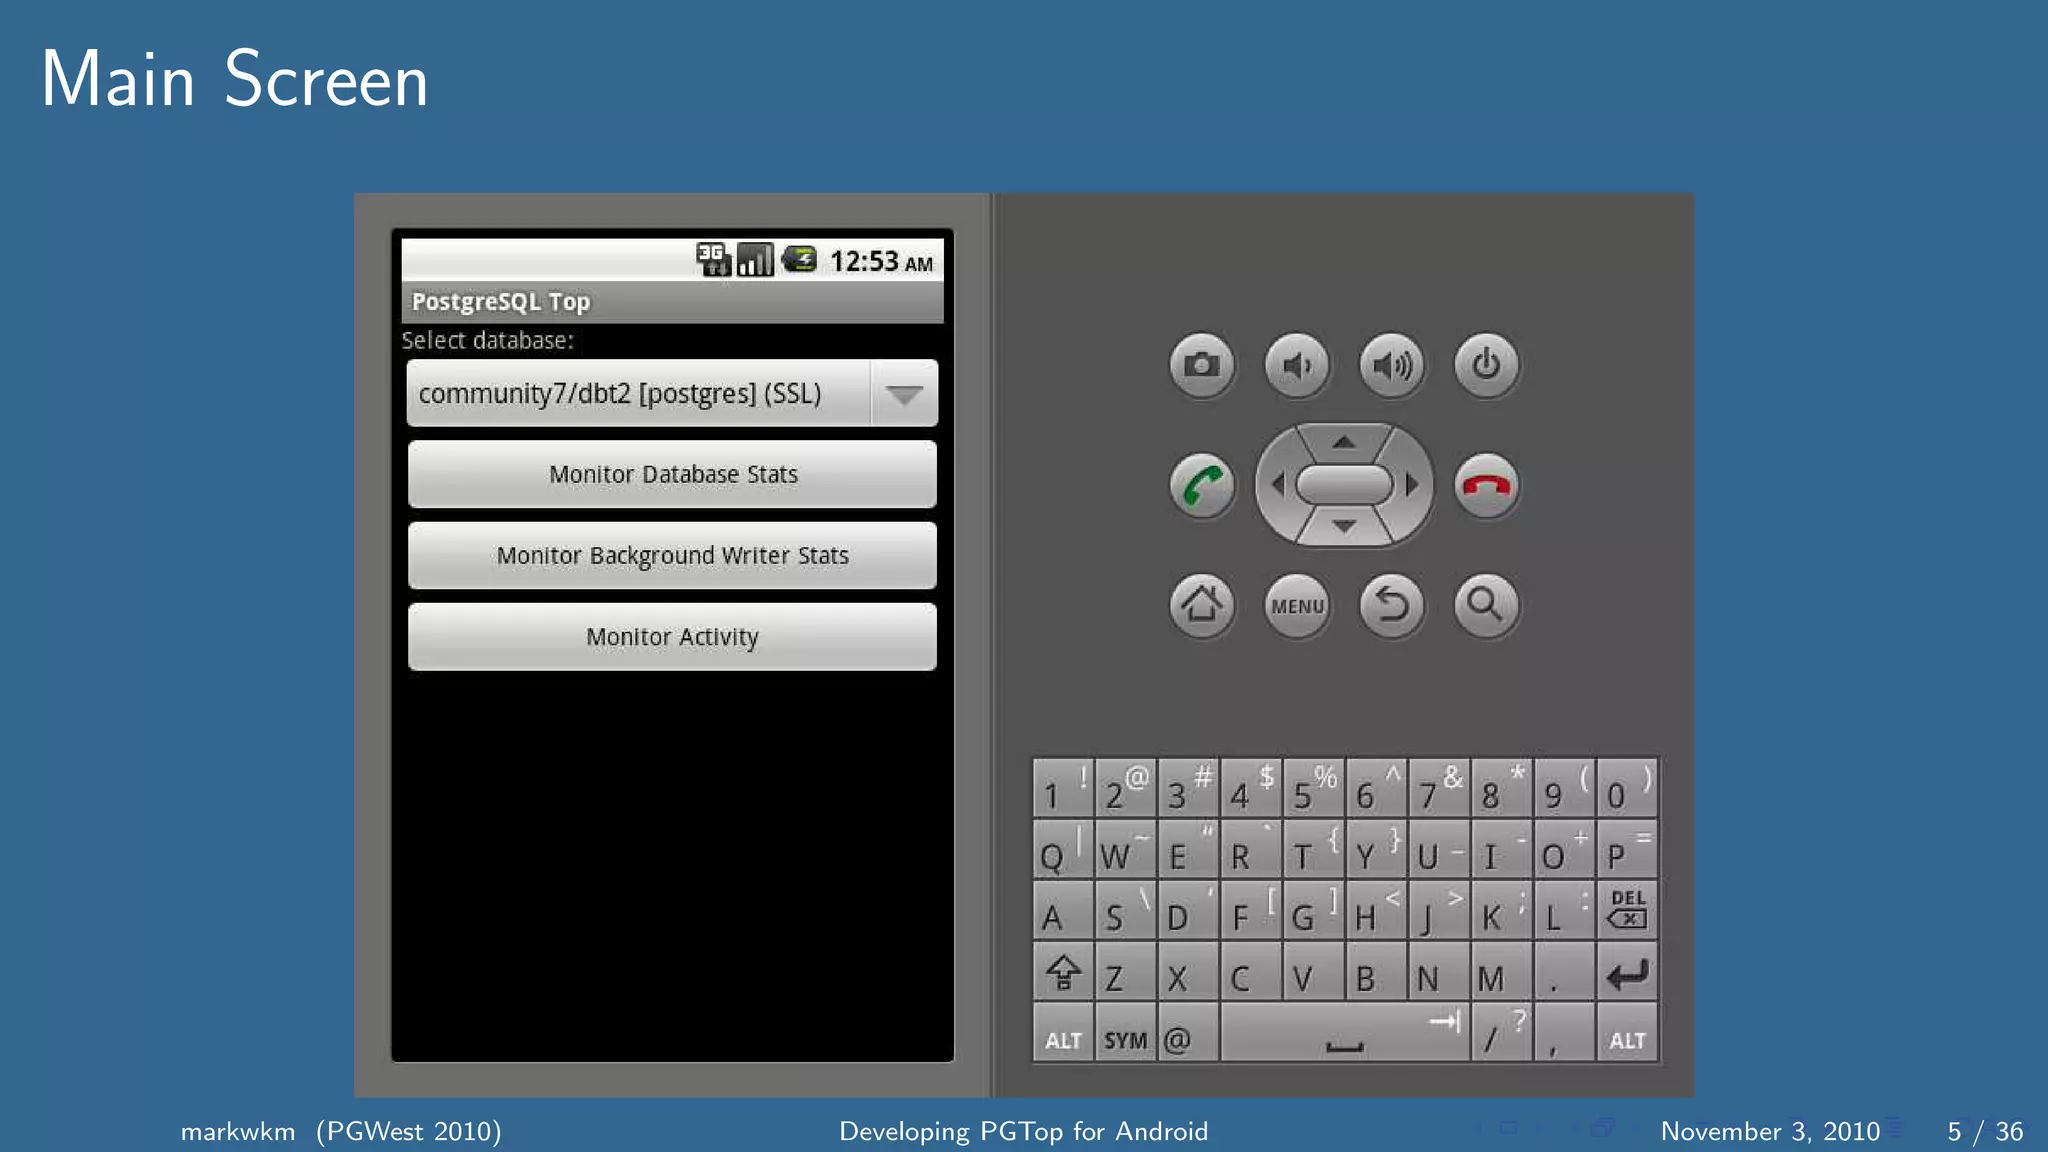Click the 0 key on keyboard

pyautogui.click(x=1627, y=787)
